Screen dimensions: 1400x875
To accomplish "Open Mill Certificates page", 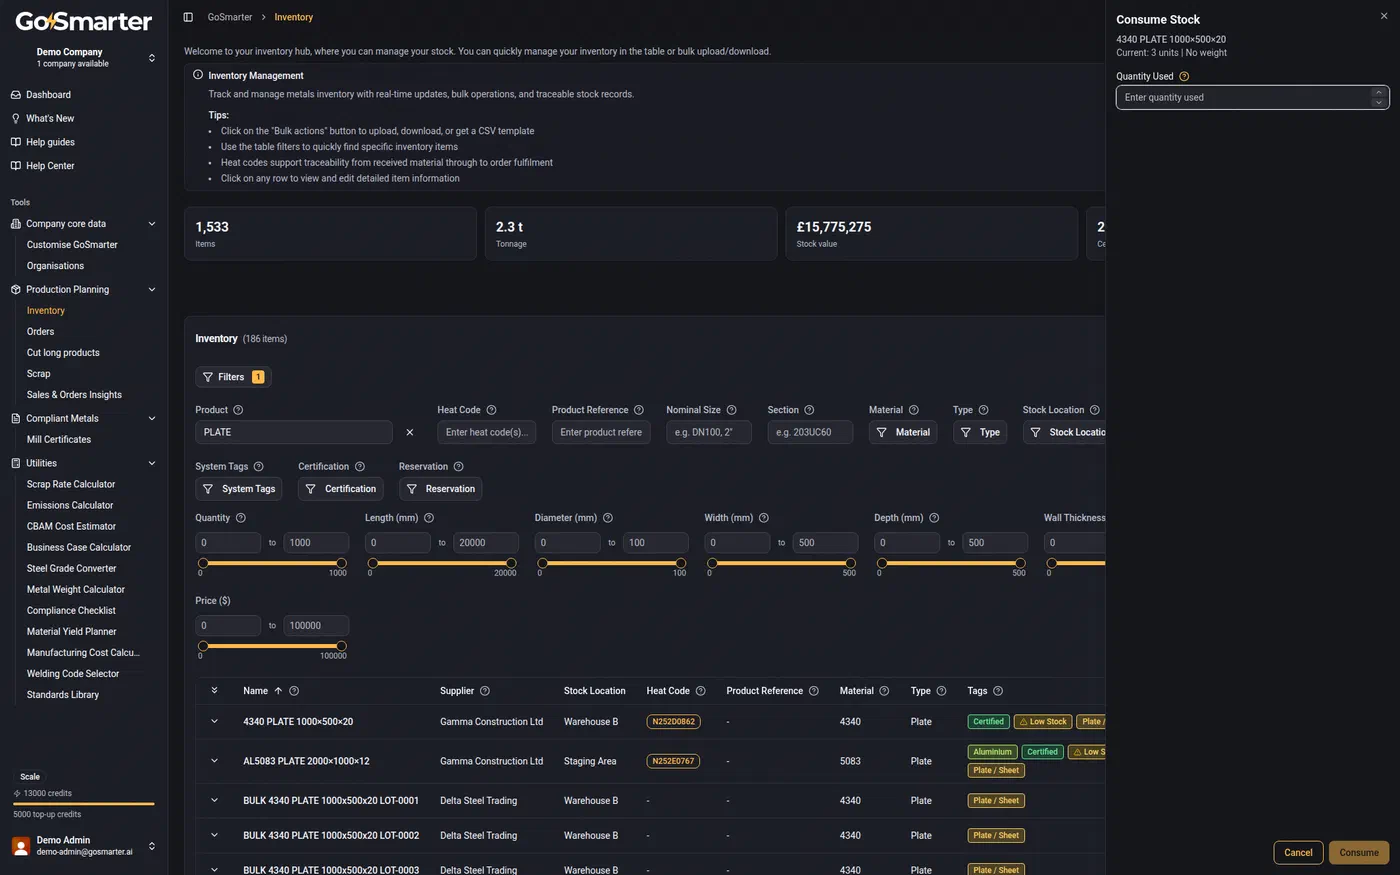I will coord(59,440).
